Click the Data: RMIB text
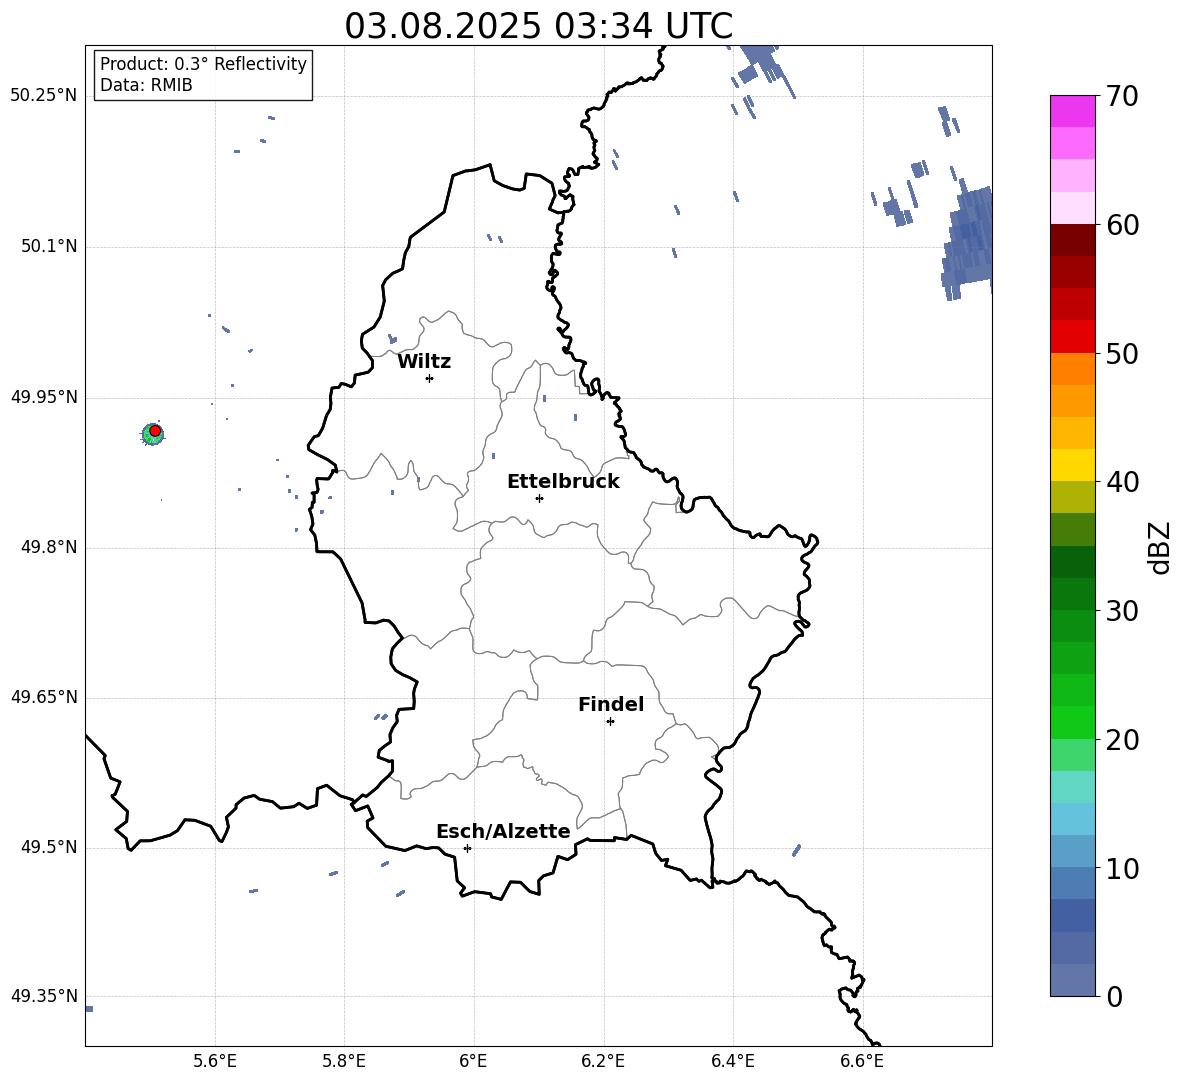Screen dimensions: 1184x1081 (x=146, y=85)
